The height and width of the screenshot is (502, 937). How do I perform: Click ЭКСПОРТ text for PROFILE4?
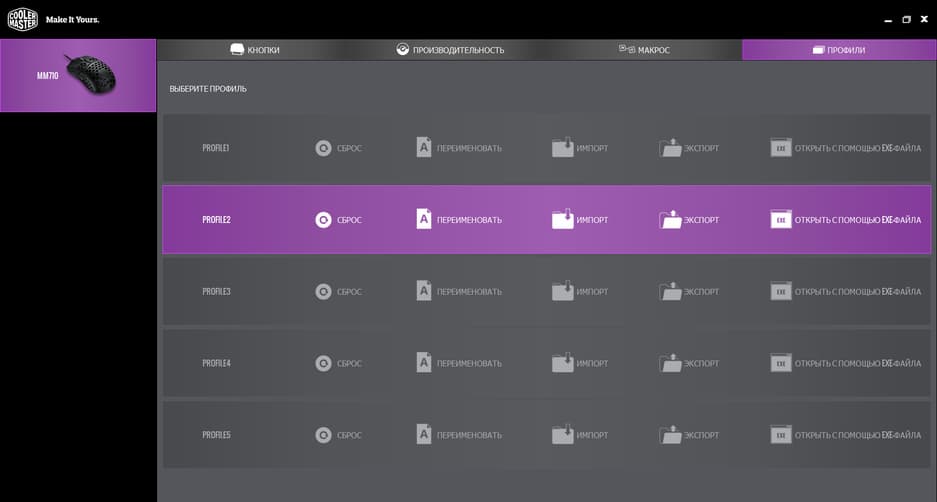point(702,363)
